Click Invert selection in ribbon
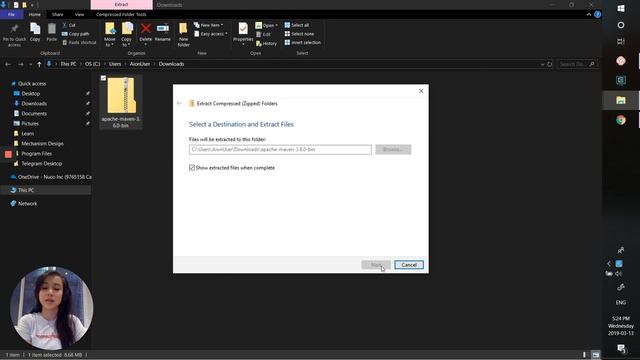The image size is (640, 360). (x=302, y=42)
